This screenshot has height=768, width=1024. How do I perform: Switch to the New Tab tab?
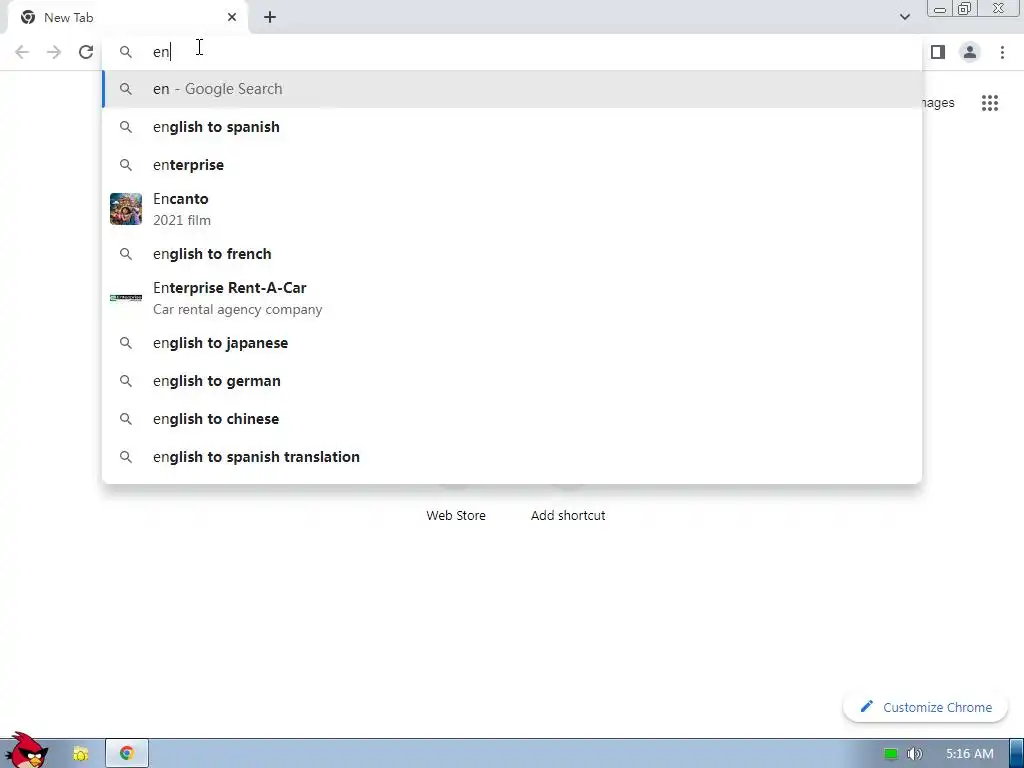(129, 18)
